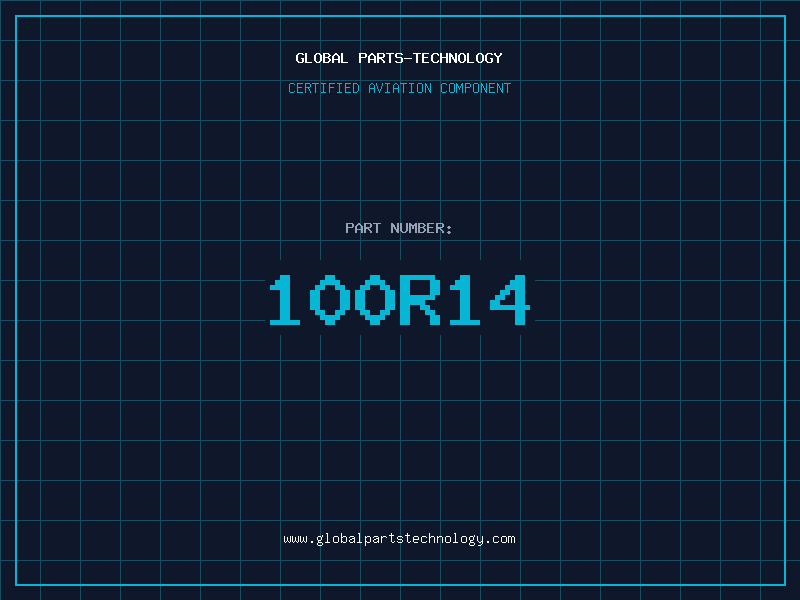800x600 pixels.
Task: Click the GLOBAL PARTS-TECHNOLOGY heading
Action: click(399, 58)
